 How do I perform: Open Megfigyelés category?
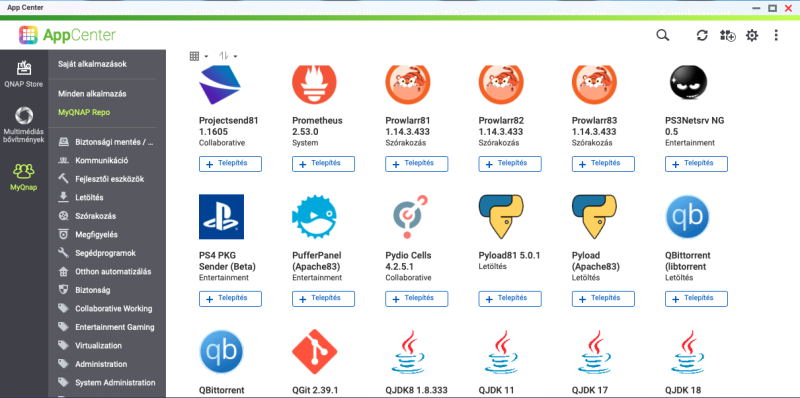point(88,235)
